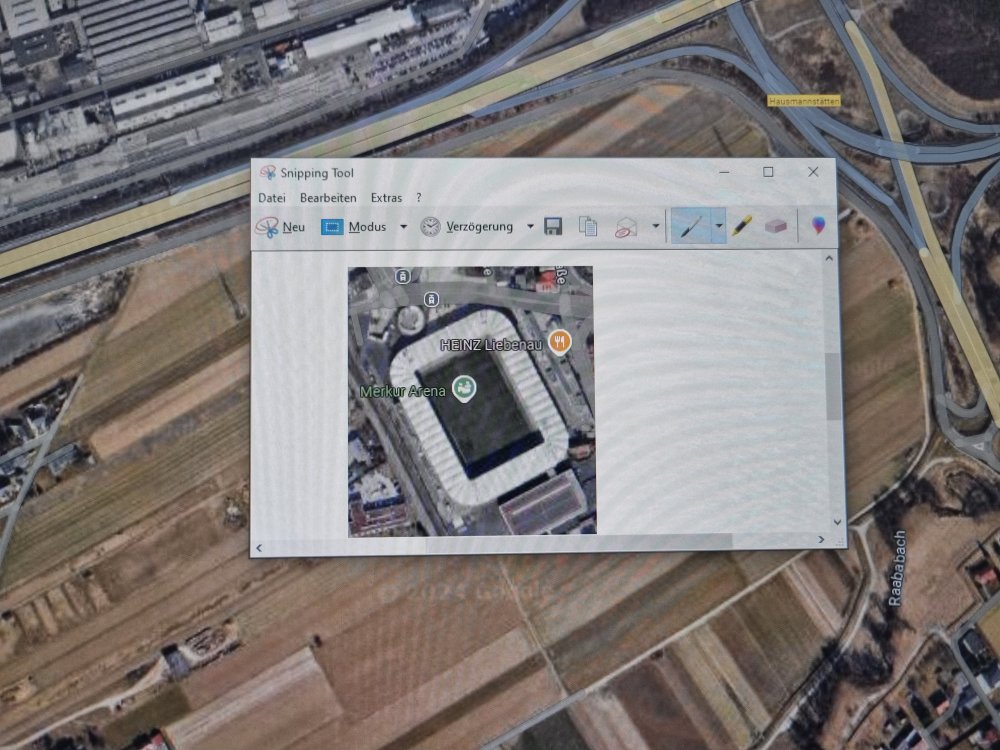Select the Pen tool
The height and width of the screenshot is (750, 1000).
coord(690,227)
